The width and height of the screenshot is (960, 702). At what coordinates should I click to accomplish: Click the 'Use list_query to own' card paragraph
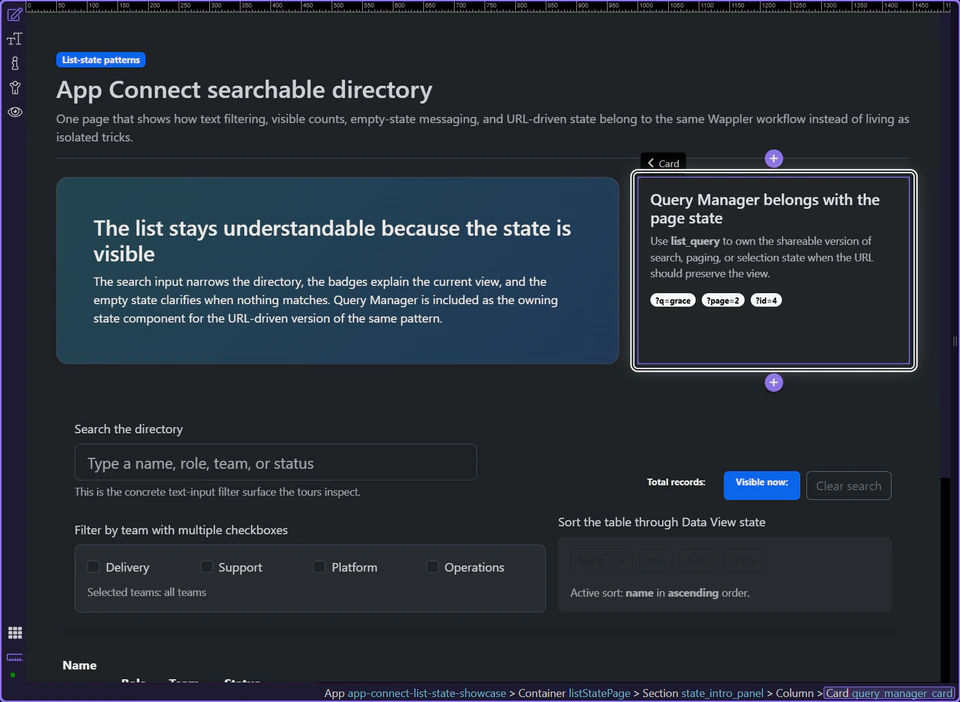[762, 257]
